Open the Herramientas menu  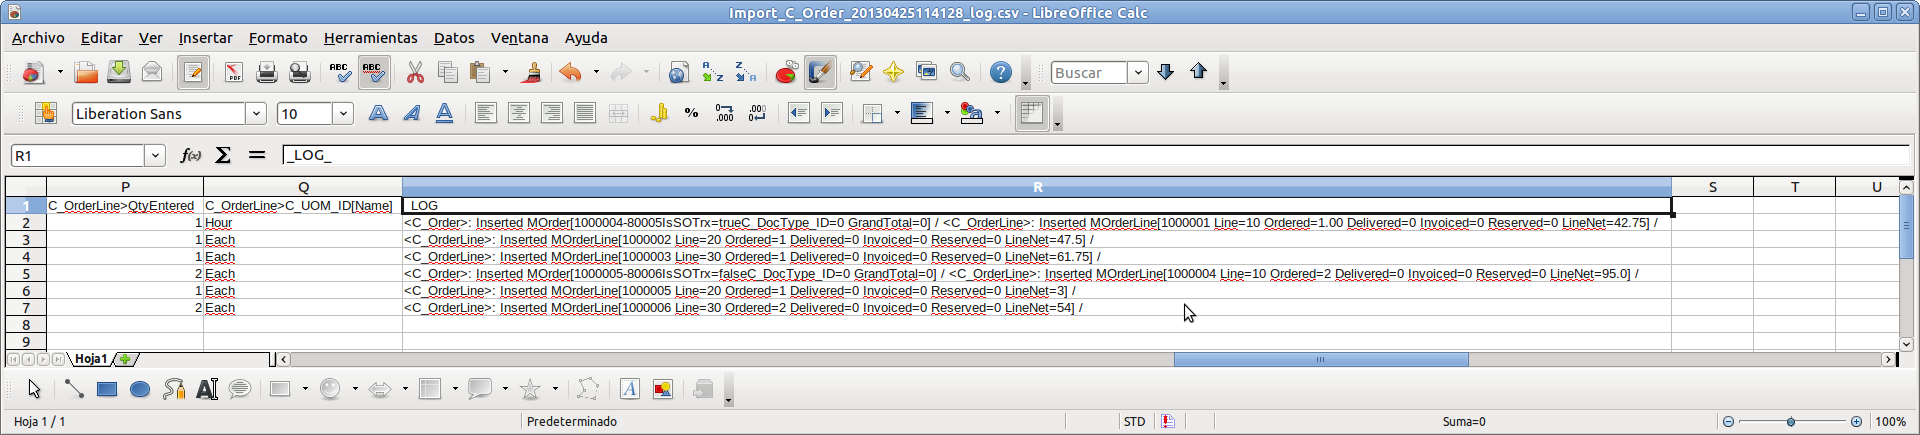[370, 38]
